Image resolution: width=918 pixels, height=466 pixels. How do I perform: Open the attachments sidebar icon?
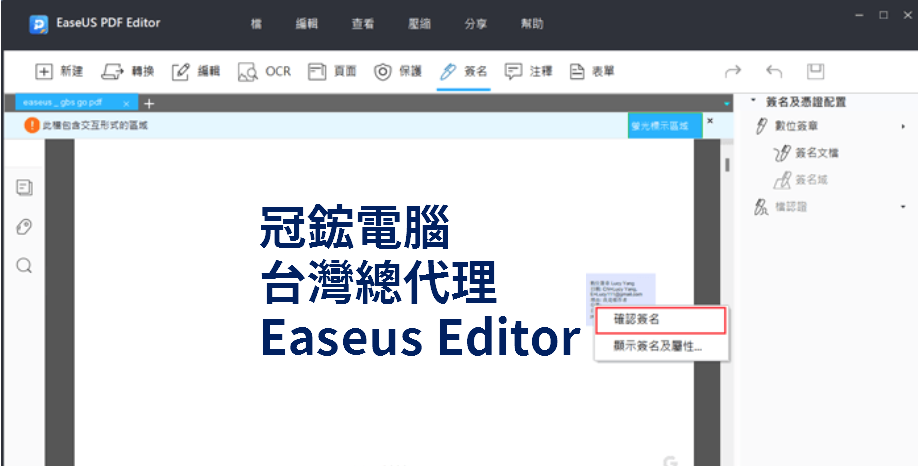click(24, 227)
